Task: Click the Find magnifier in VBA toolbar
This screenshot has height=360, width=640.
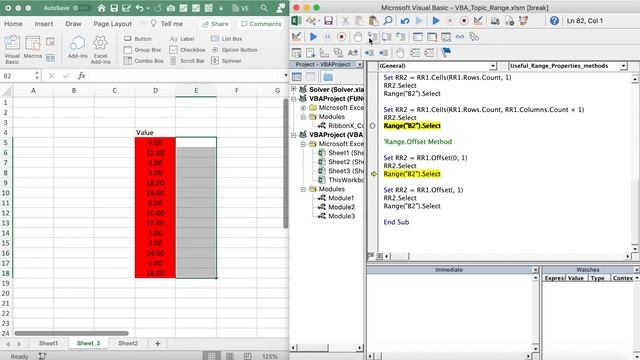Action: pyautogui.click(x=388, y=20)
